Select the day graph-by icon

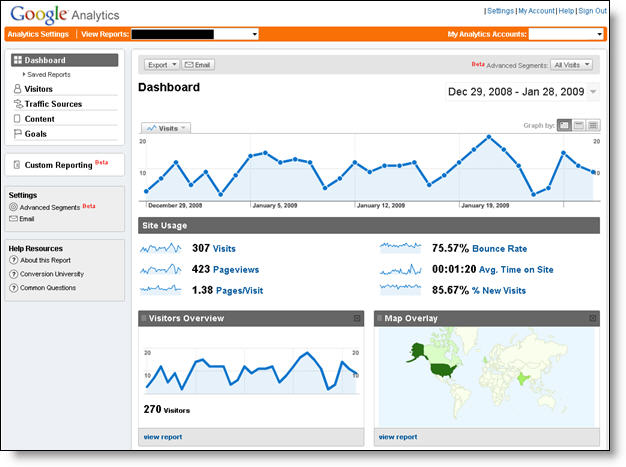pos(564,125)
